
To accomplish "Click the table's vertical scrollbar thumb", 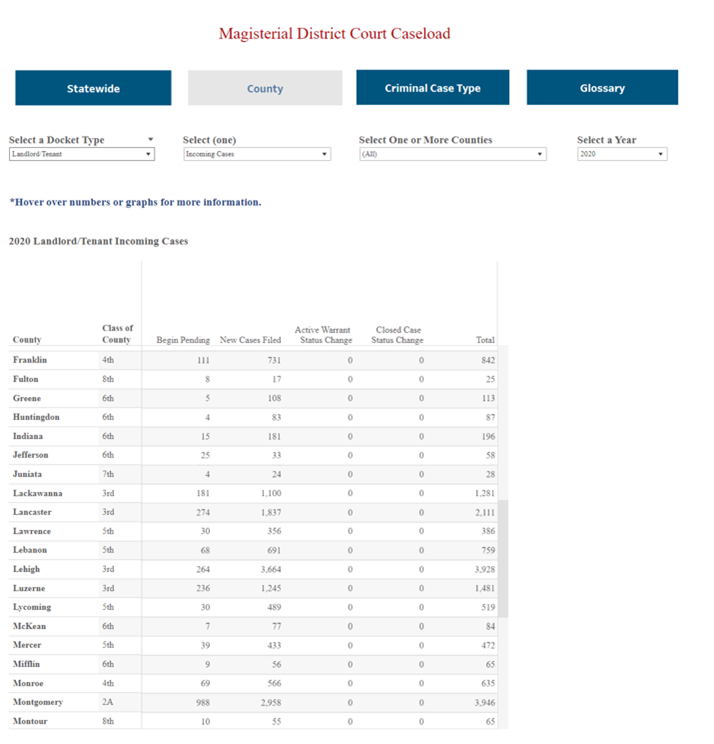I will click(503, 558).
